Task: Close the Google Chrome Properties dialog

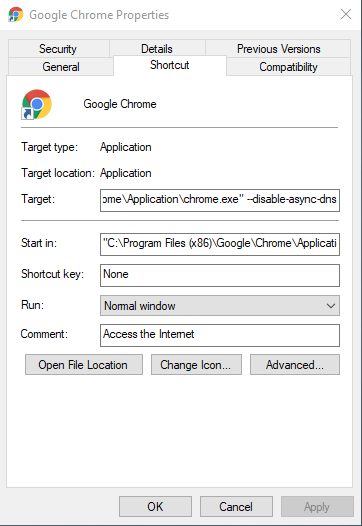Action: click(346, 14)
